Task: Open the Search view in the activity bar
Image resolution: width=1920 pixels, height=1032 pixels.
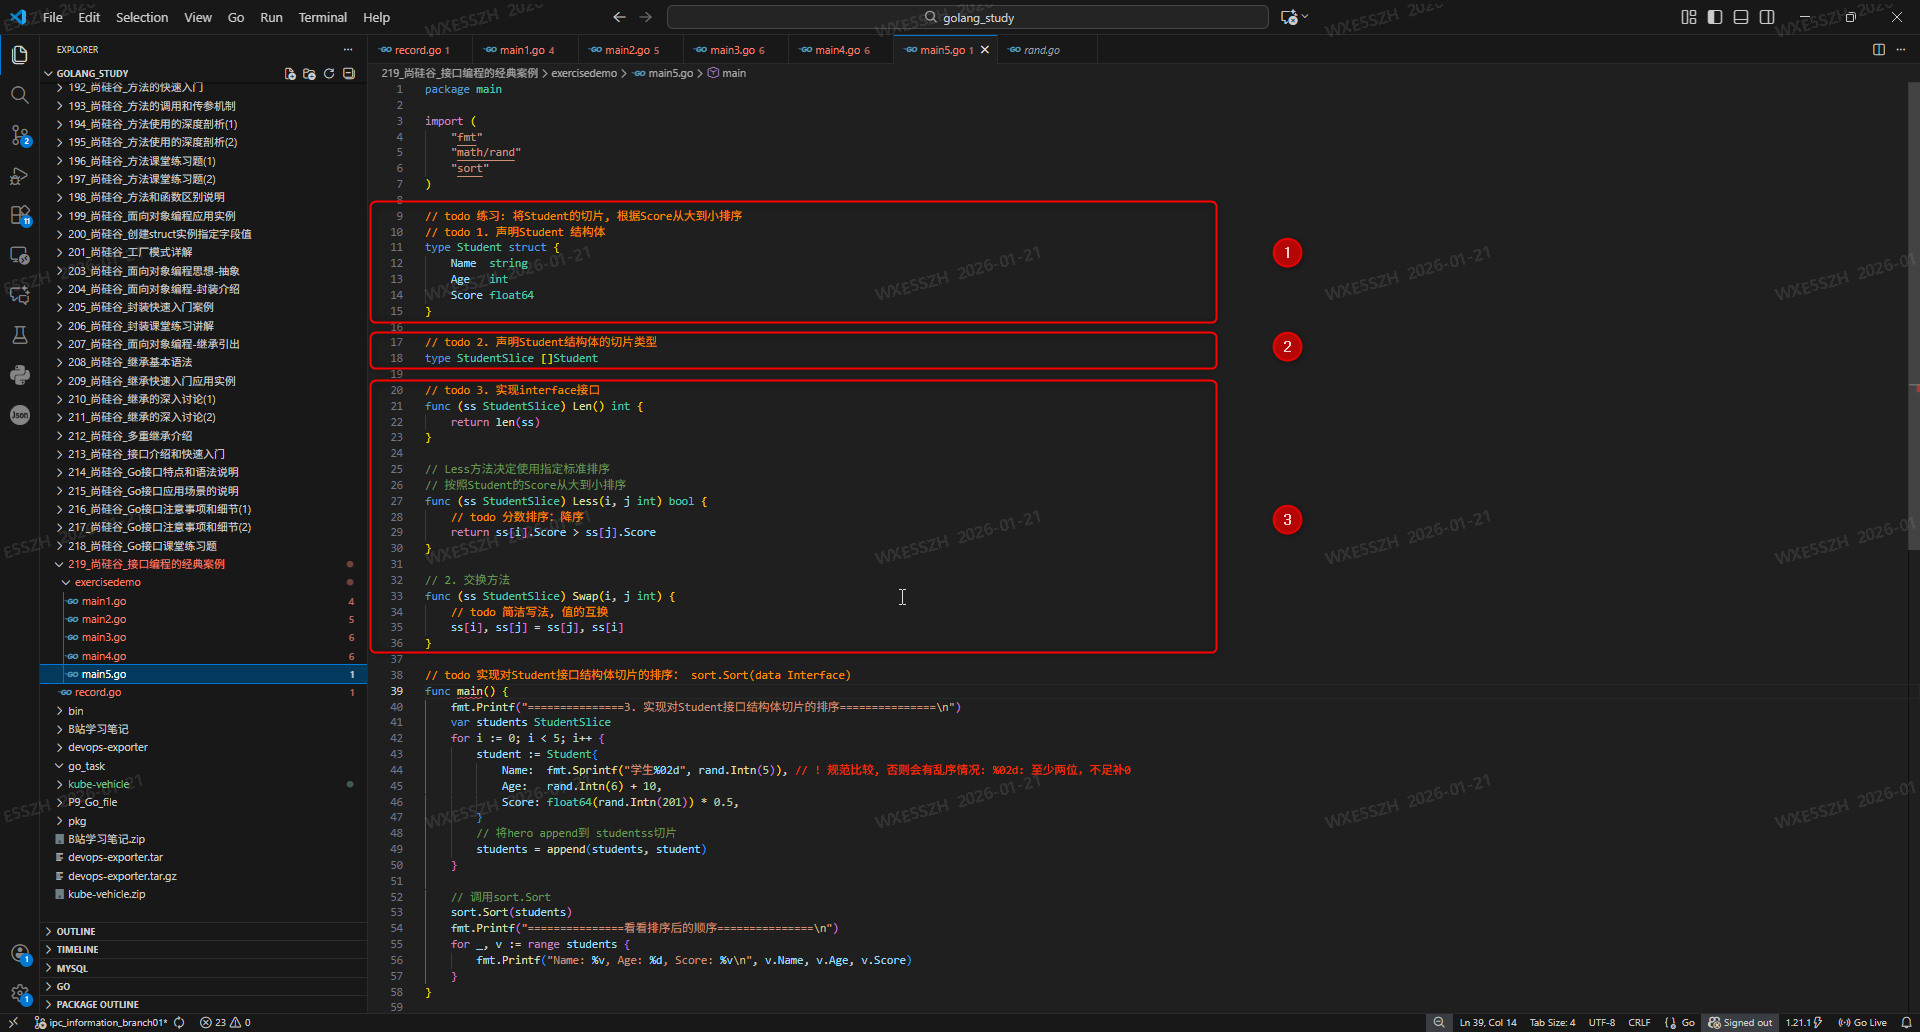Action: [19, 95]
